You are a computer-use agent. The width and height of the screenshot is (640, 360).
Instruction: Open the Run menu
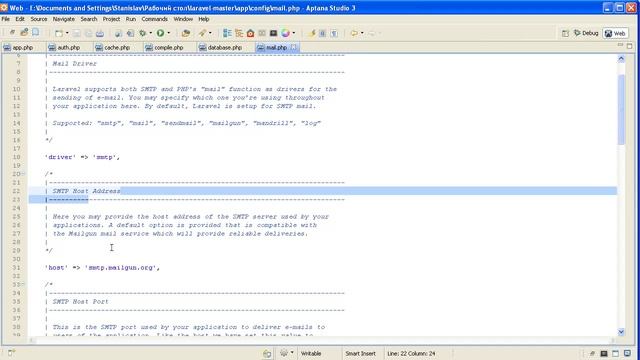point(131,19)
